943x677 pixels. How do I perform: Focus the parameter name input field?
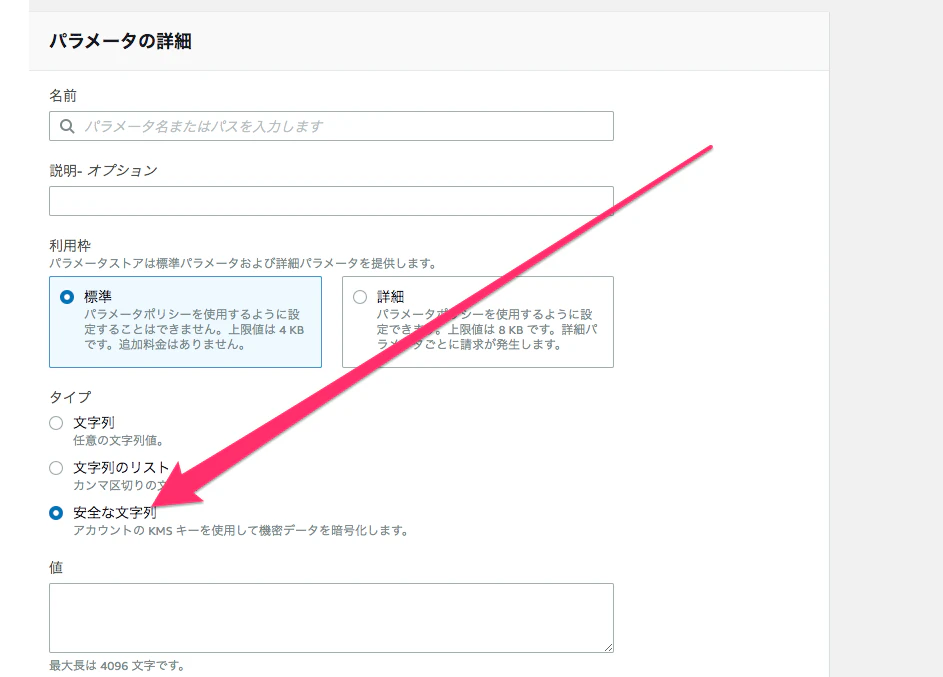pyautogui.click(x=331, y=126)
